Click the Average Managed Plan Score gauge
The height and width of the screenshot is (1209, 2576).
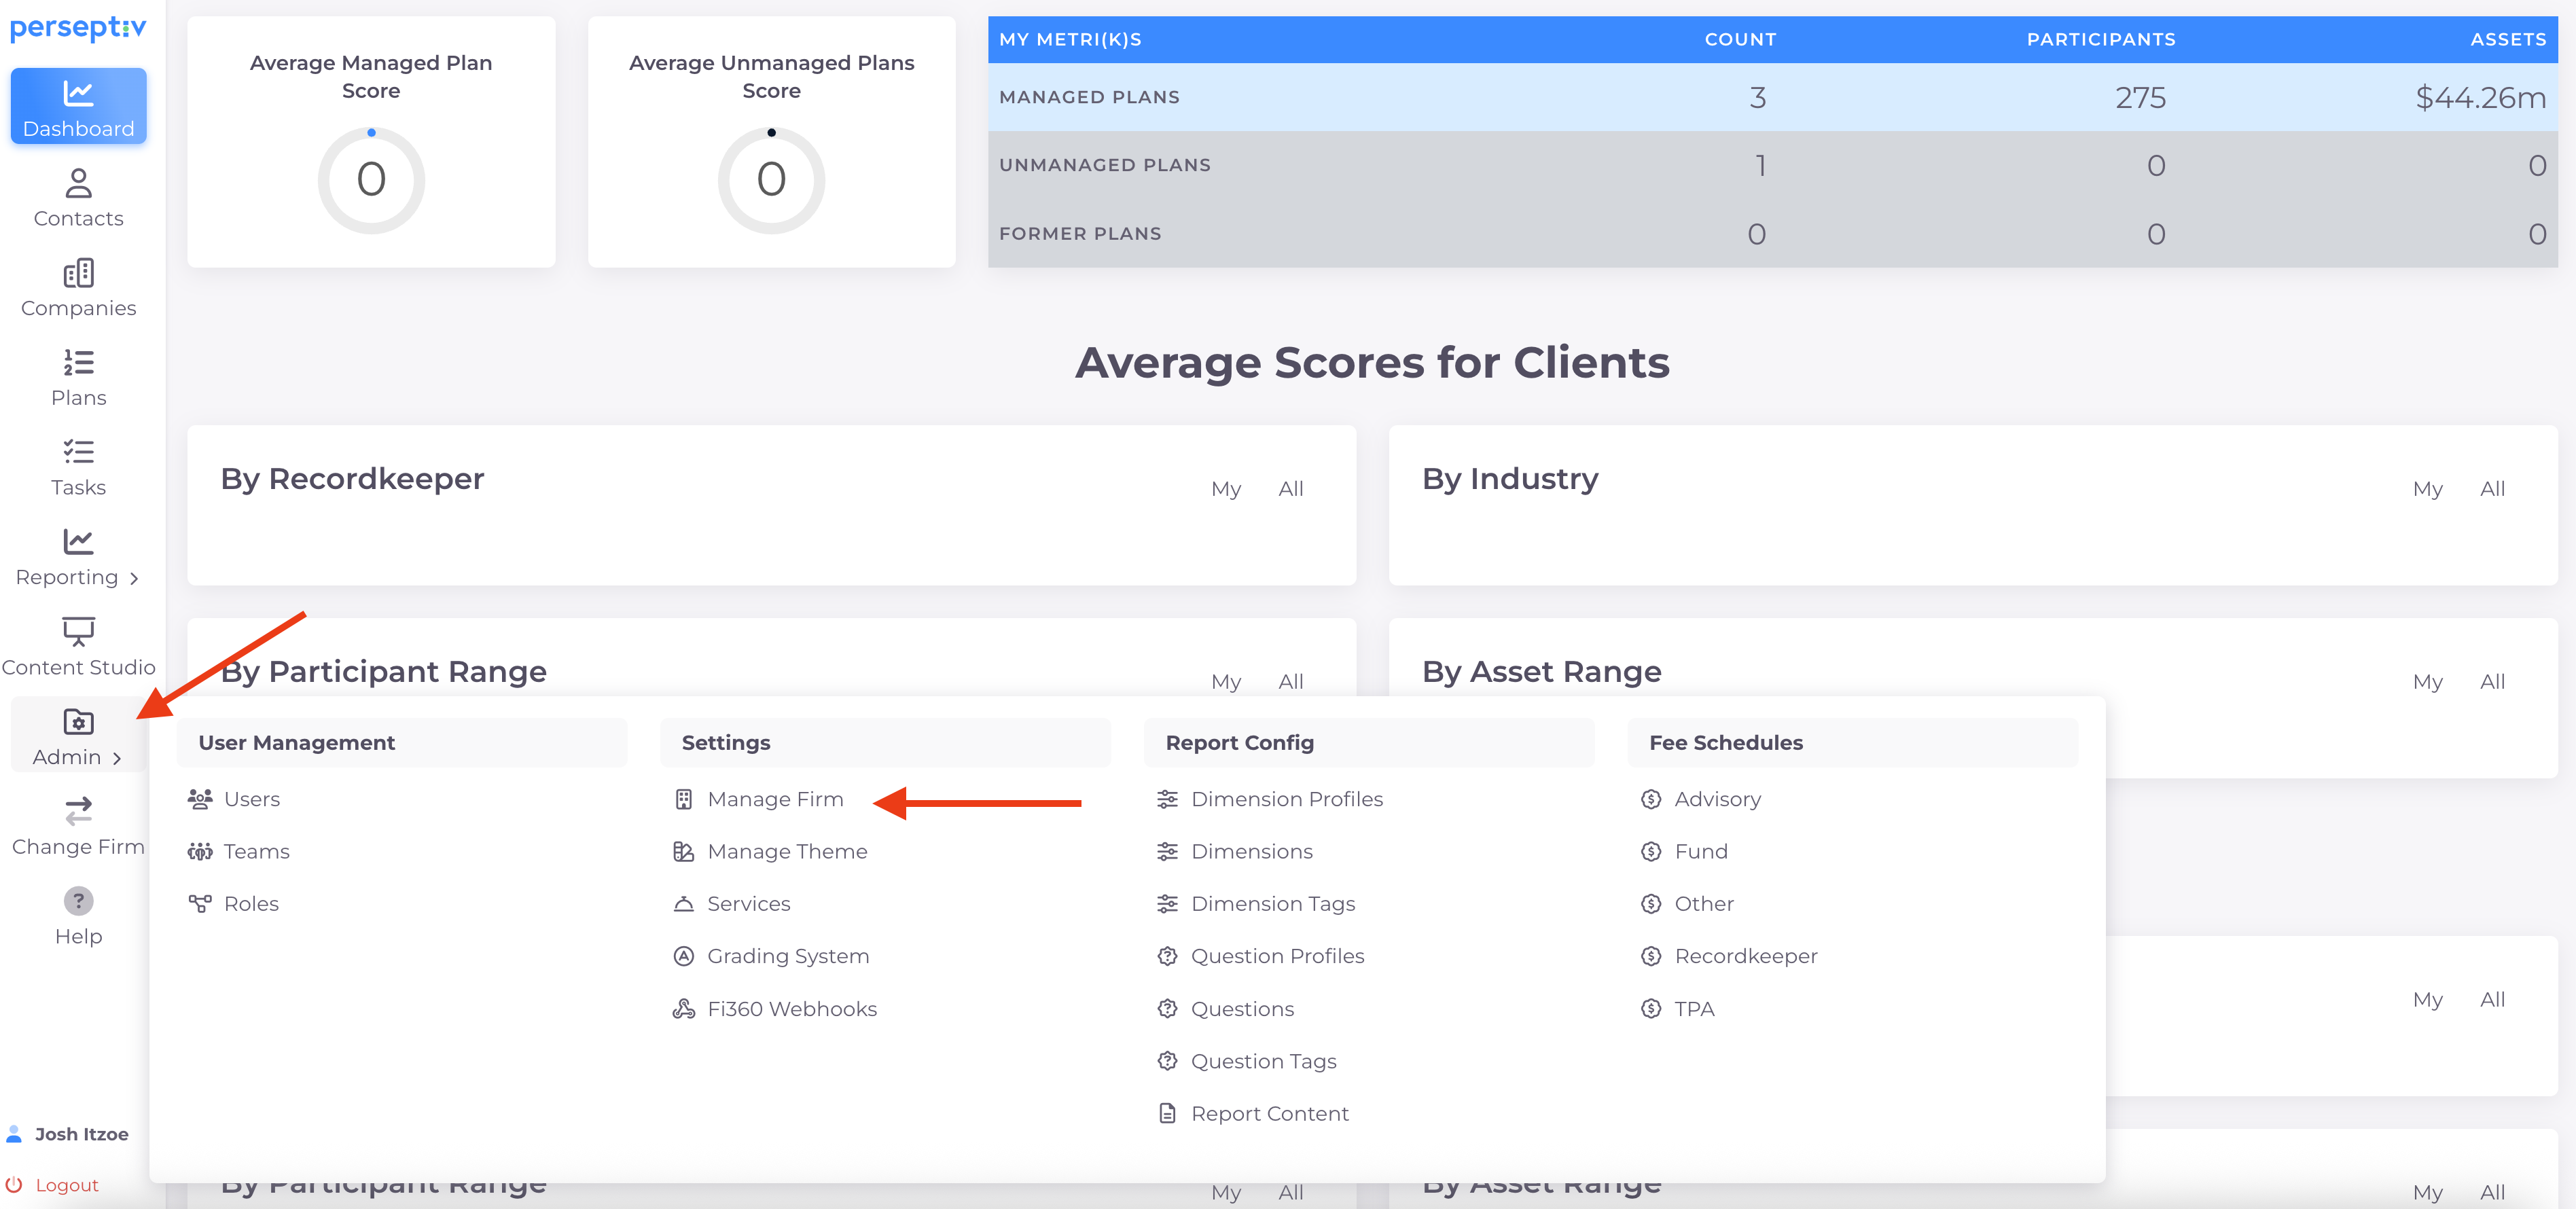click(371, 180)
